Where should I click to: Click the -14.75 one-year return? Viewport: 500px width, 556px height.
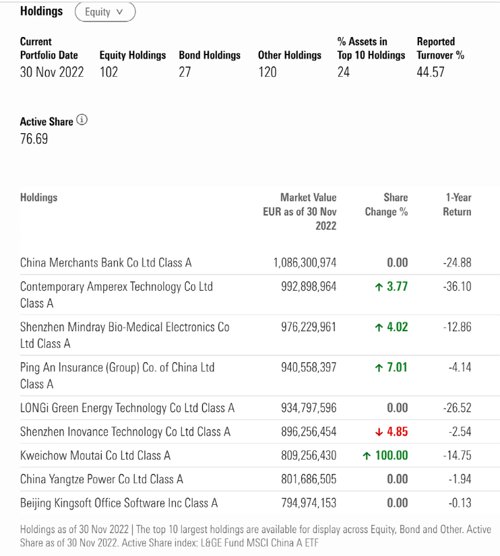pyautogui.click(x=457, y=455)
